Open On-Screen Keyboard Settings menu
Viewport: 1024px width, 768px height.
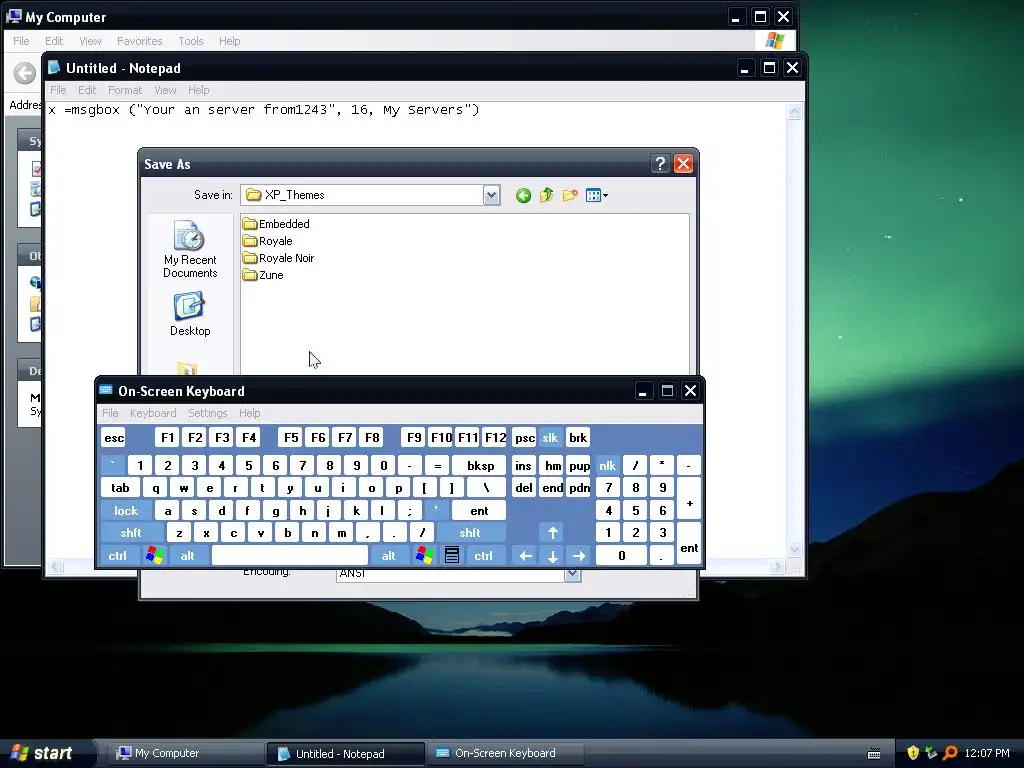click(x=208, y=413)
